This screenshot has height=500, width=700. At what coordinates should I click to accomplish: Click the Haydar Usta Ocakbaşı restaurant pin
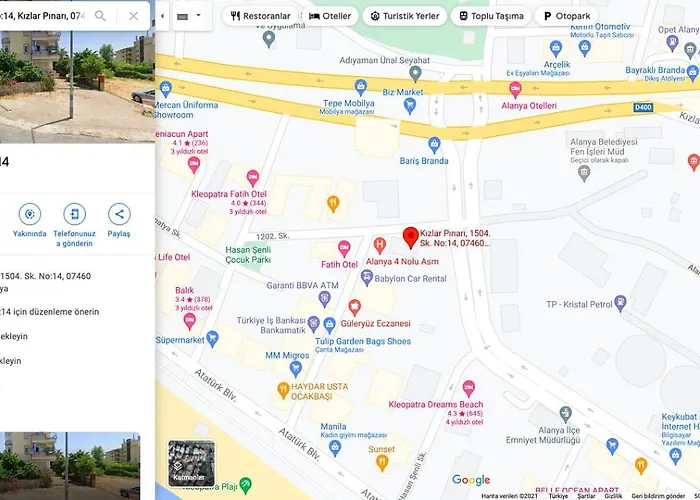pyautogui.click(x=283, y=390)
